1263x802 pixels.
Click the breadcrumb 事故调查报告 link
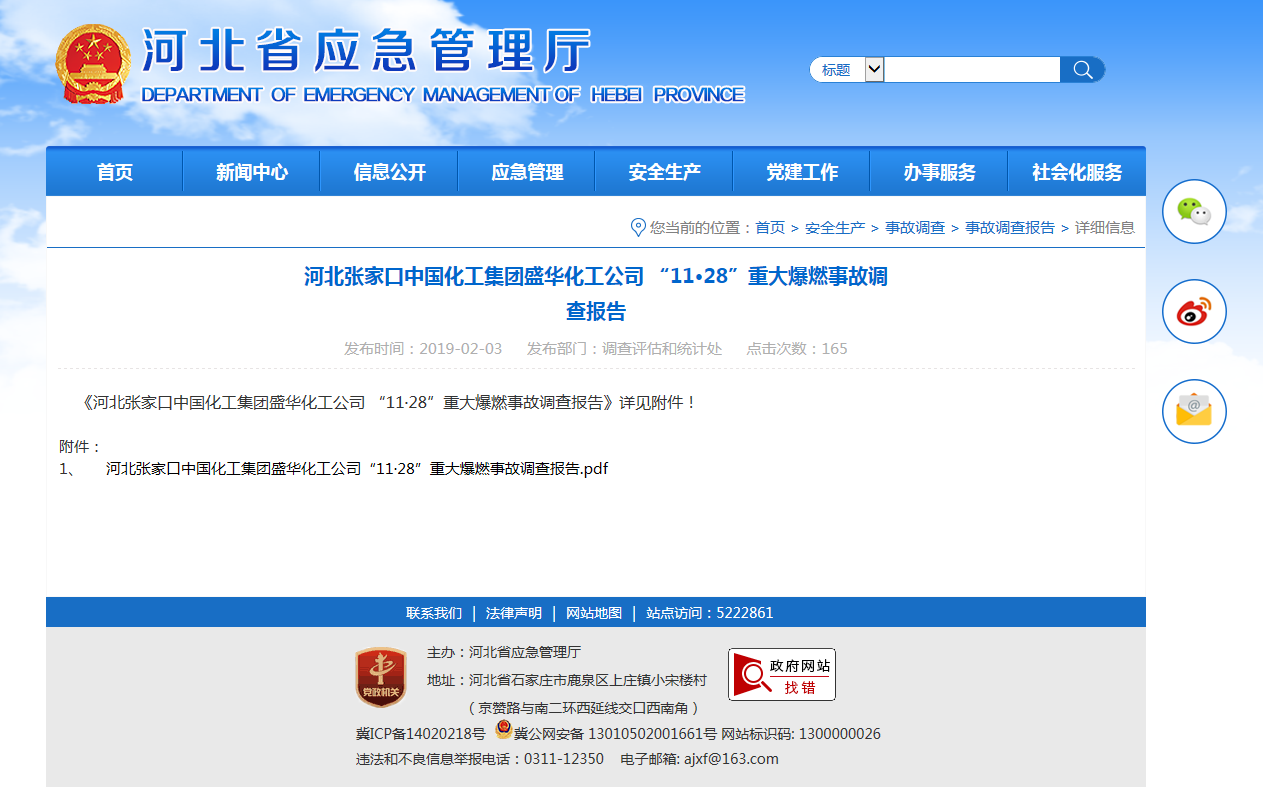1010,228
